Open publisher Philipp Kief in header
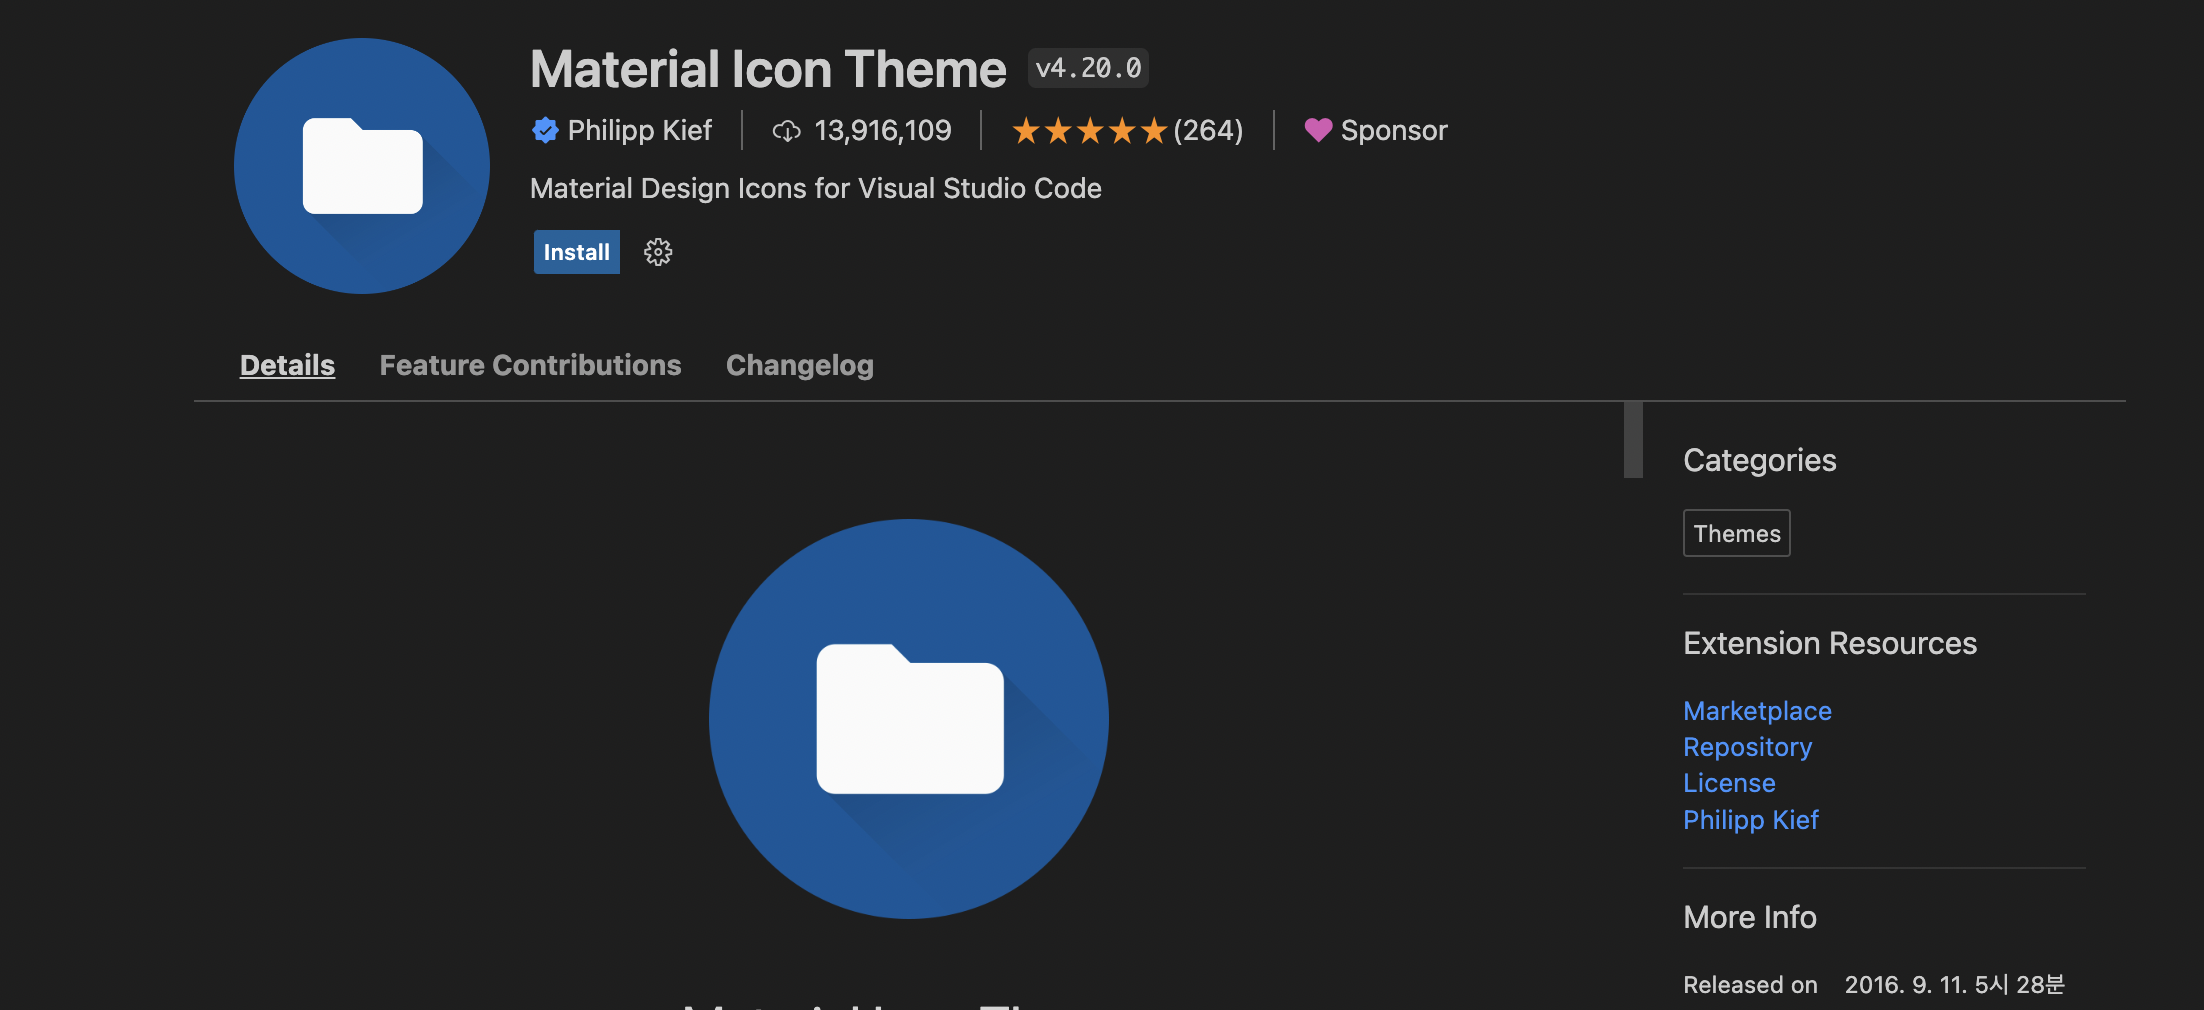The image size is (2204, 1010). tap(640, 130)
